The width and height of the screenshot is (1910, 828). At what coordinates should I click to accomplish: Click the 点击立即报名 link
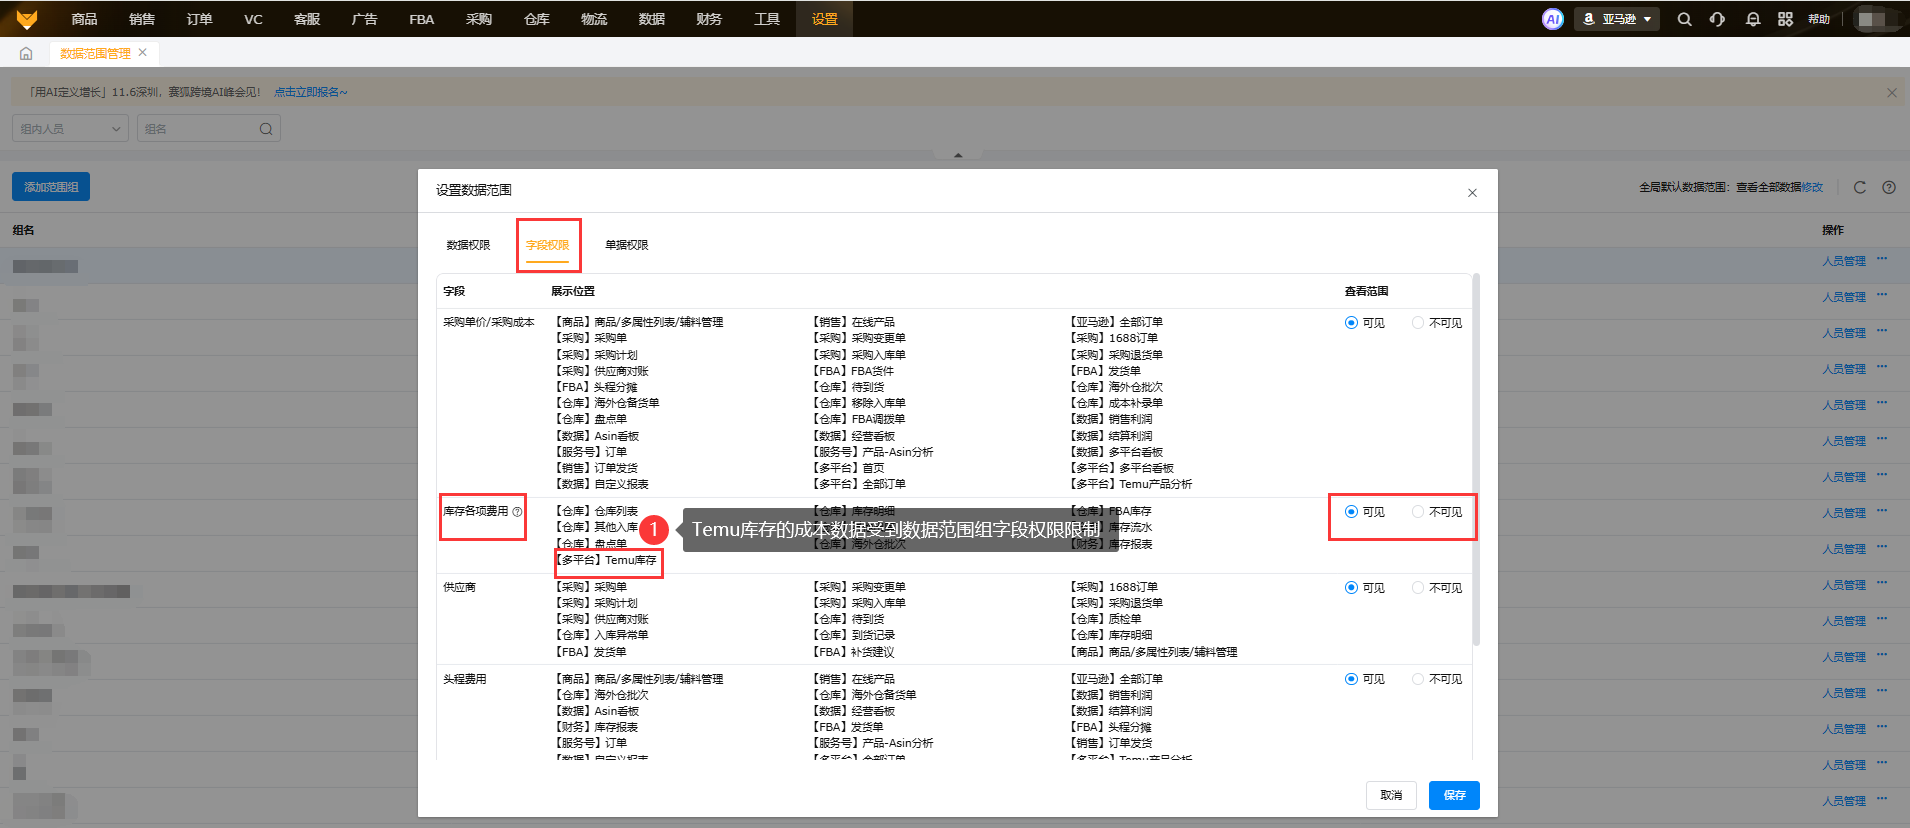[311, 92]
